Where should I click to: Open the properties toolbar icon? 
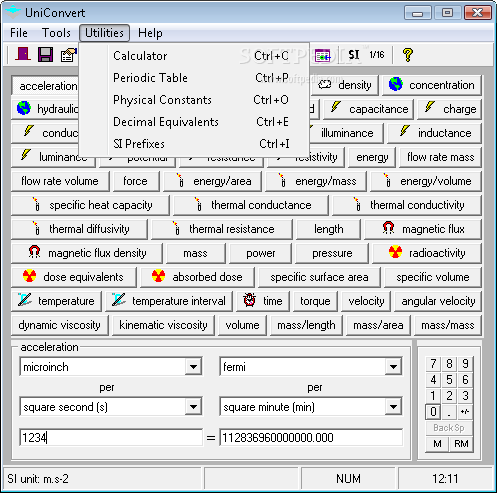pos(68,55)
